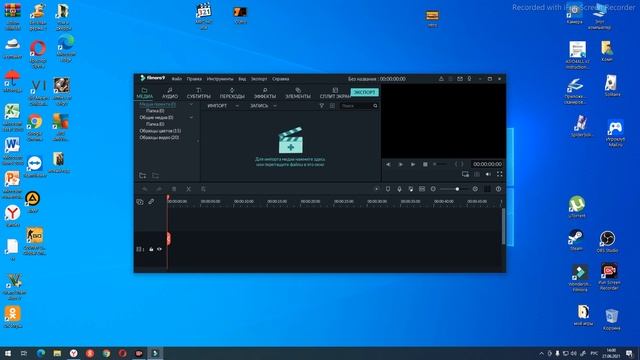The height and width of the screenshot is (360, 640).
Task: Open the Вид menu
Action: click(x=242, y=79)
